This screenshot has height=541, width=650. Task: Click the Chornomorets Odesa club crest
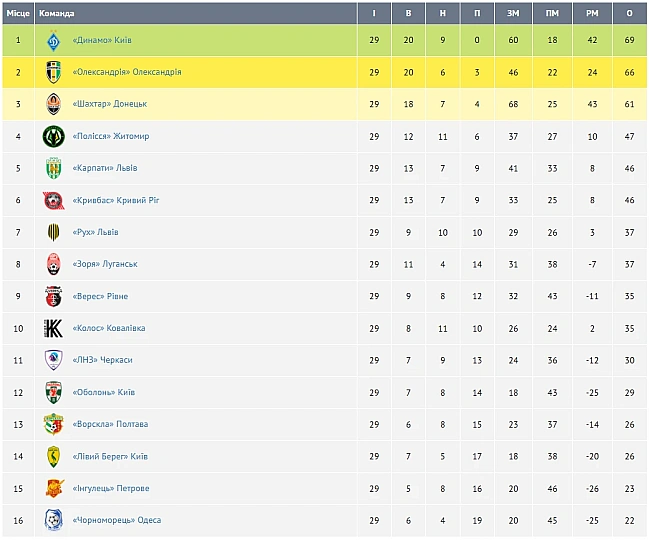(x=54, y=520)
